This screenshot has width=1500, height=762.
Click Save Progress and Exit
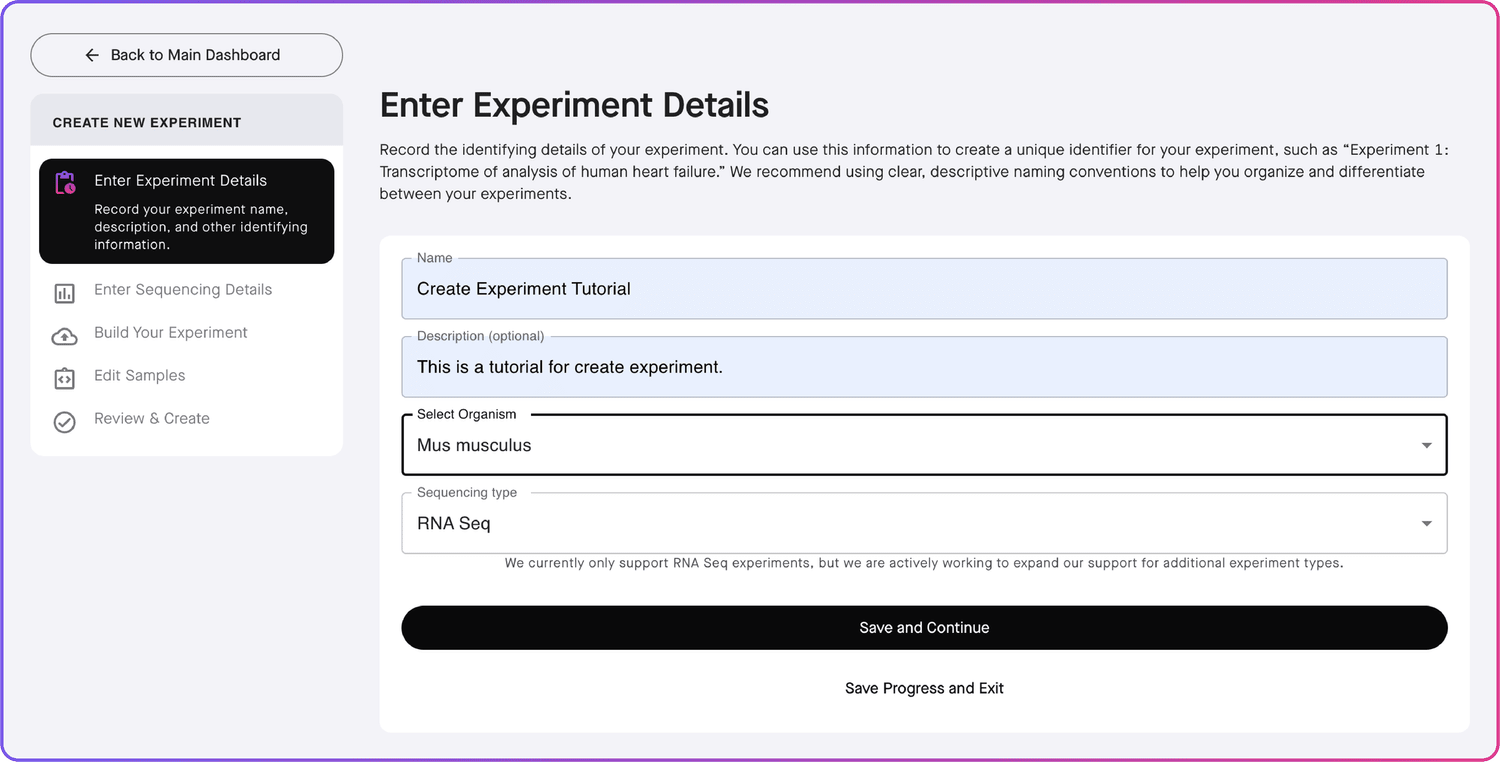(923, 688)
